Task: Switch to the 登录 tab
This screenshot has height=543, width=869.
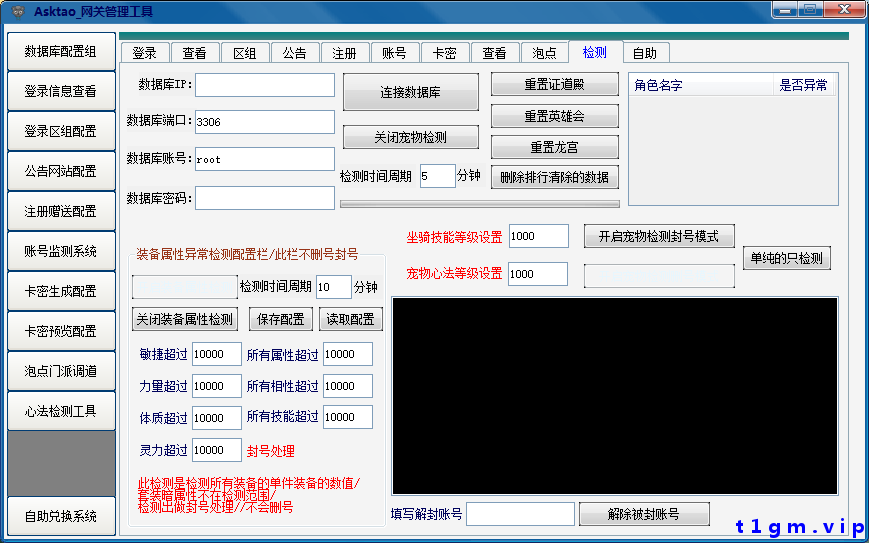Action: coord(145,53)
